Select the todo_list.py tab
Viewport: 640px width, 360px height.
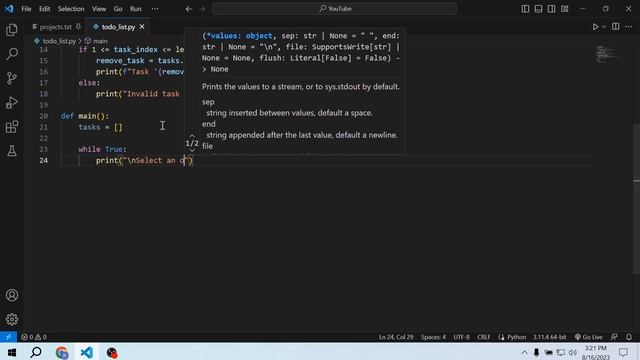[x=118, y=27]
